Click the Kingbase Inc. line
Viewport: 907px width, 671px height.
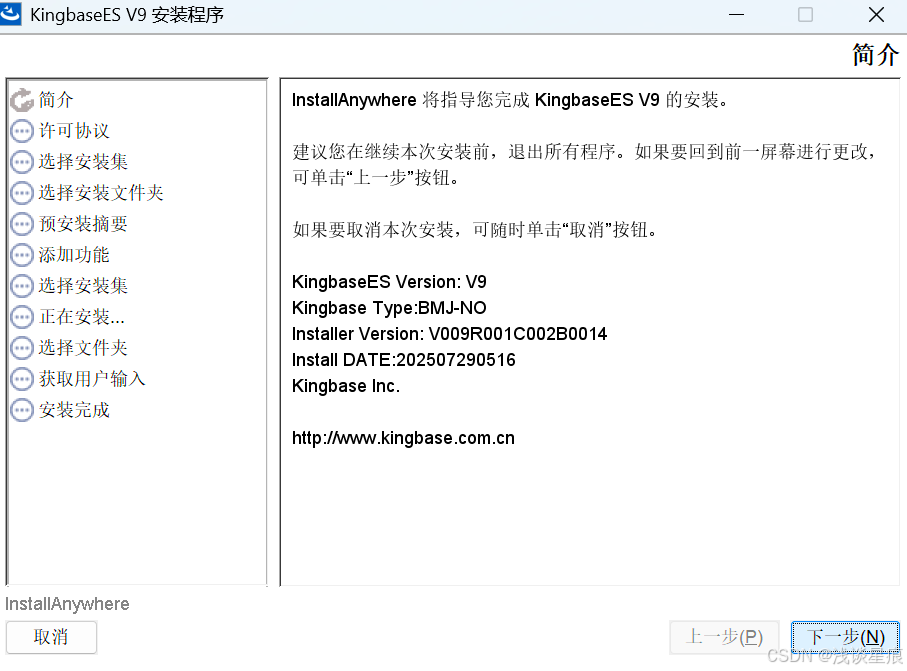coord(346,386)
